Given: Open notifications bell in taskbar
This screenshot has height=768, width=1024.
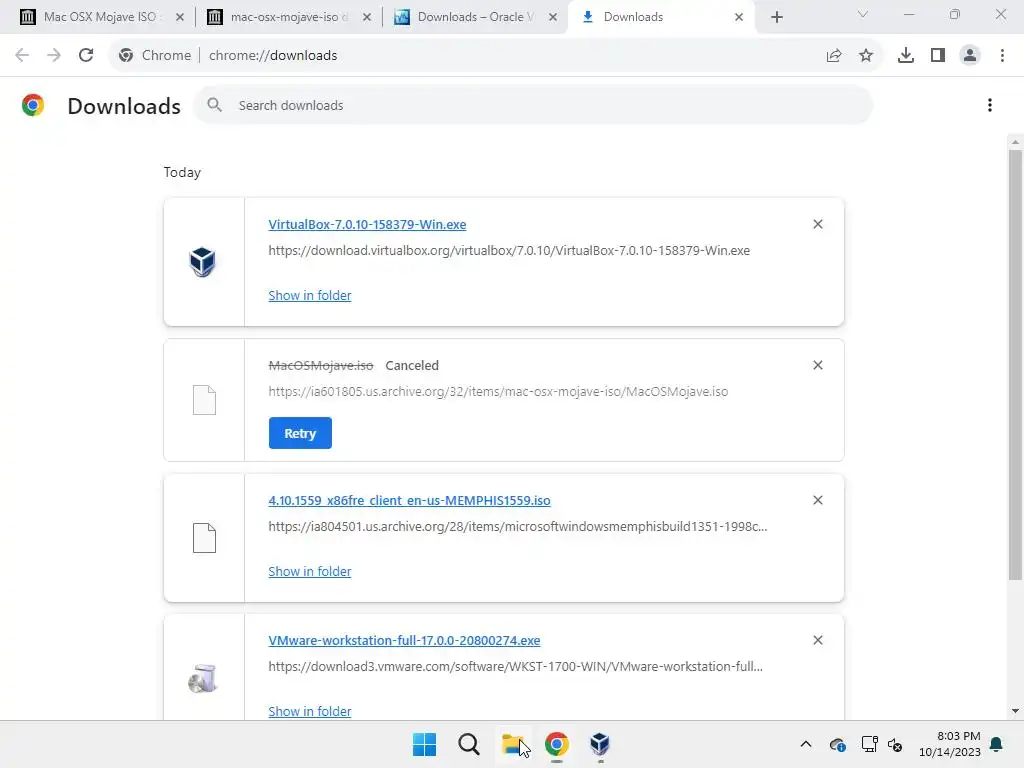Looking at the screenshot, I should click(x=996, y=744).
